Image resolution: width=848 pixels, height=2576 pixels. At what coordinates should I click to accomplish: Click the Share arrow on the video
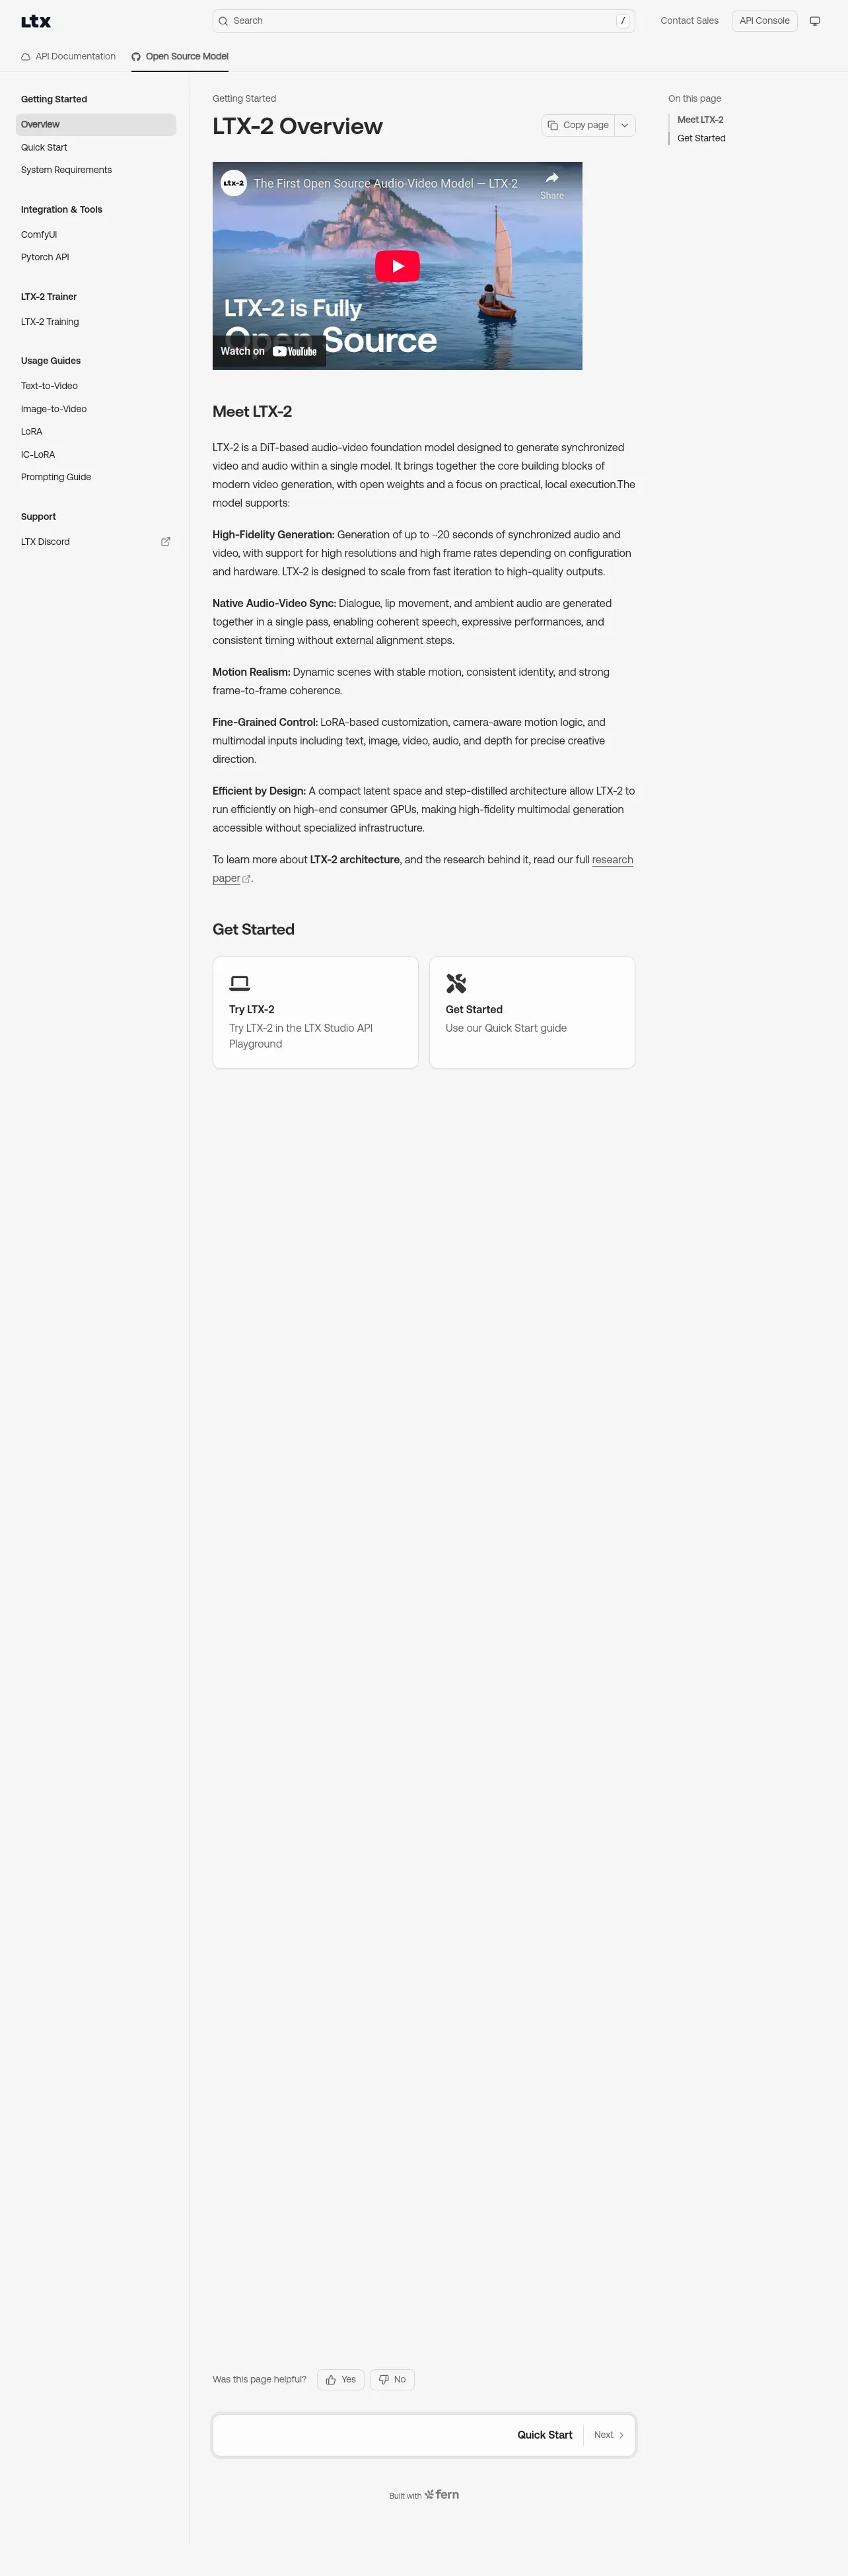(552, 184)
